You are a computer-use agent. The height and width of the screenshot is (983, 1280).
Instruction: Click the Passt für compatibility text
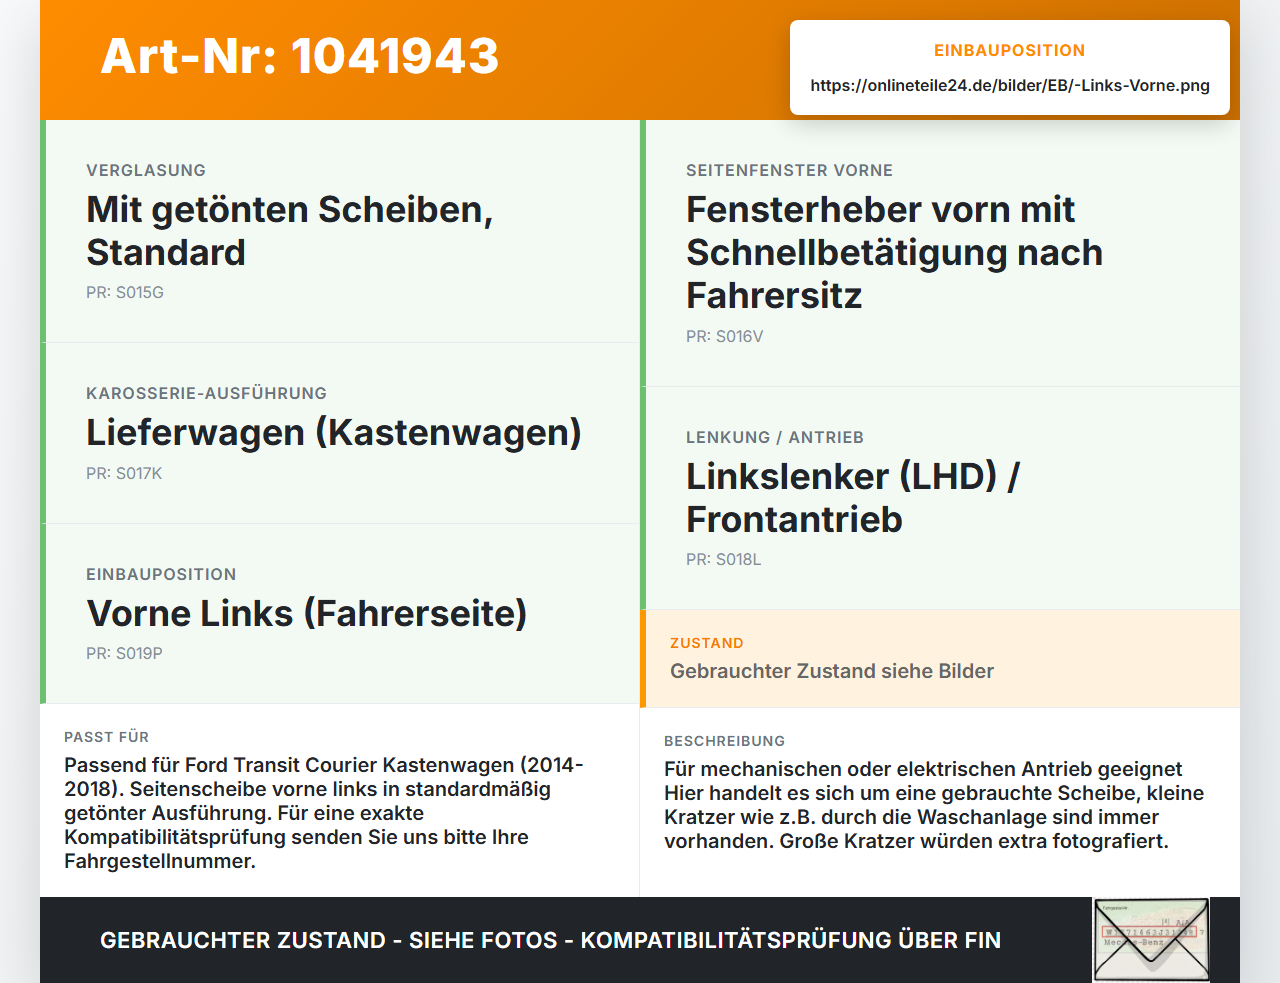pos(324,813)
